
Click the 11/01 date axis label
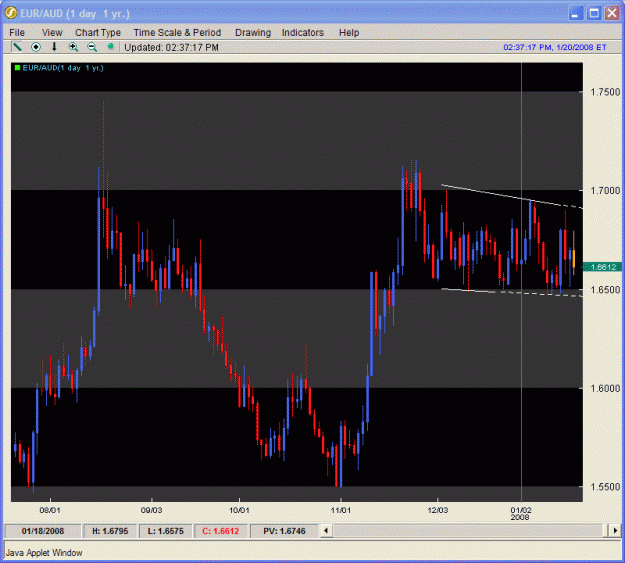point(340,510)
